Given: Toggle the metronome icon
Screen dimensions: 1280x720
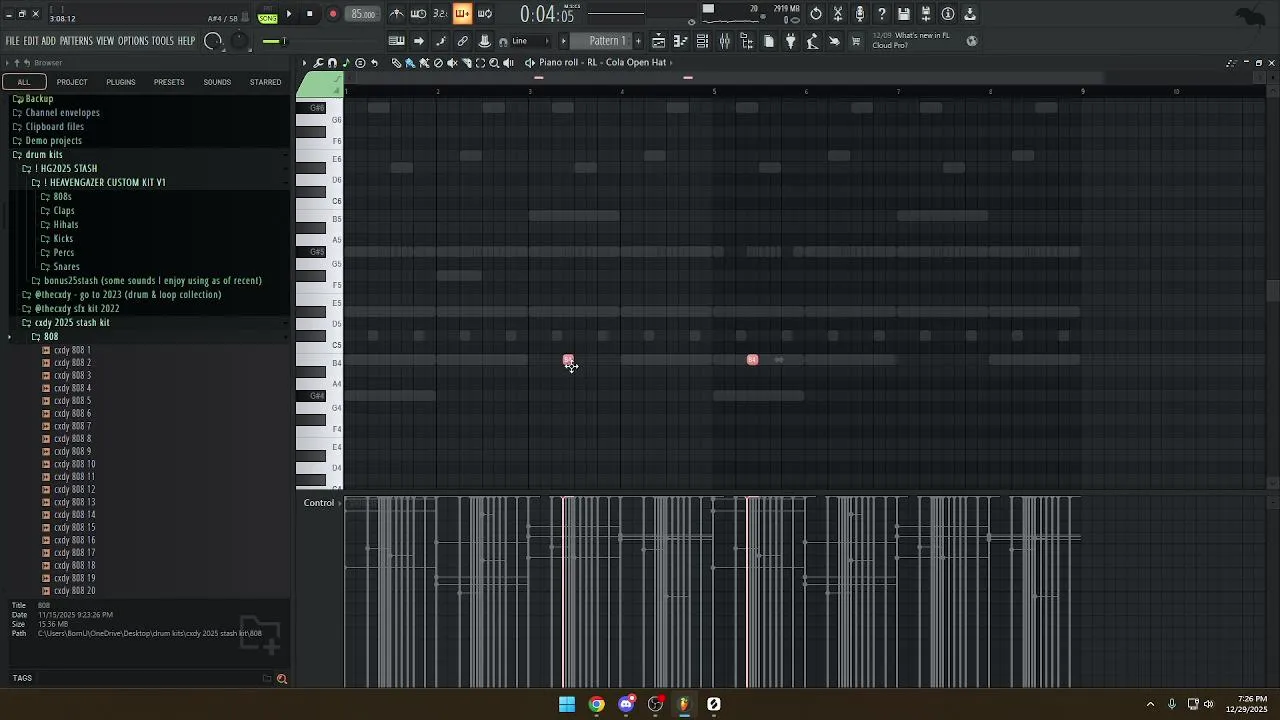Looking at the screenshot, I should coord(397,14).
